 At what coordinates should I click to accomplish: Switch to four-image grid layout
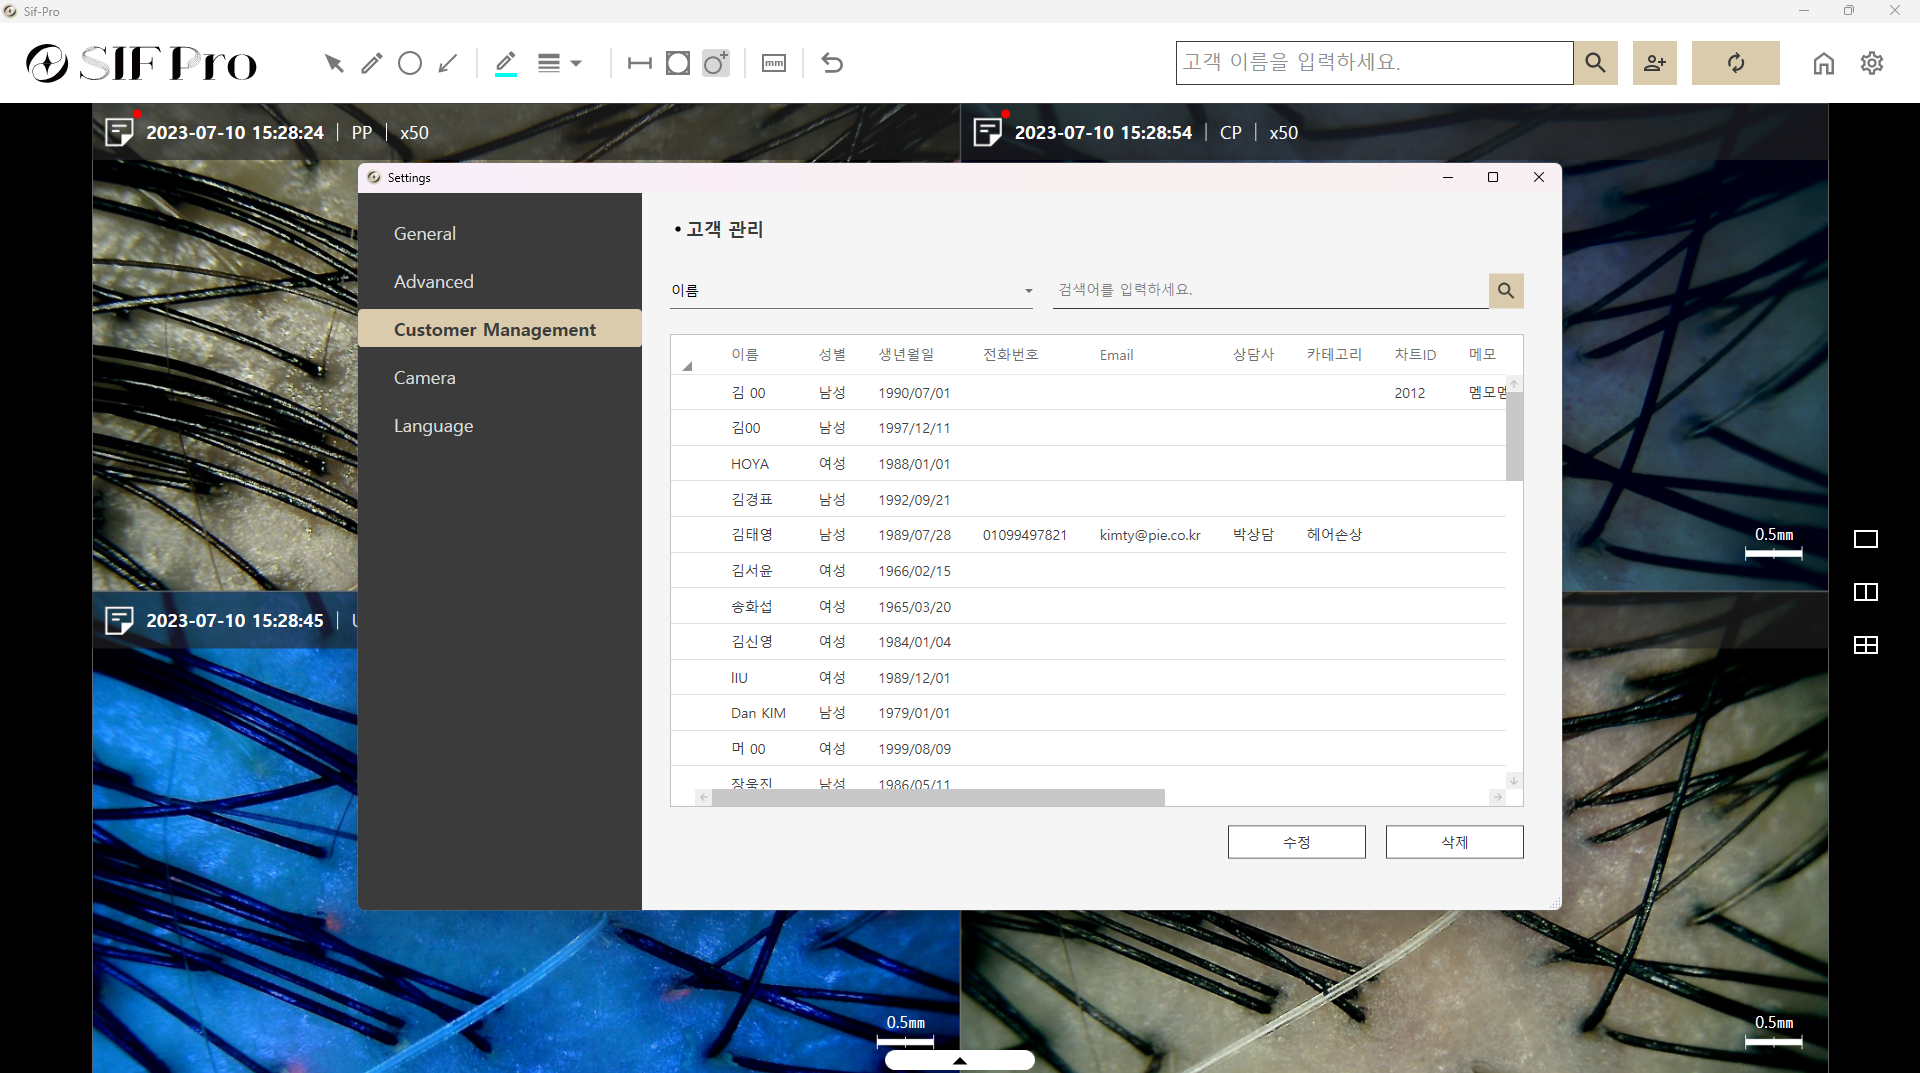(x=1865, y=645)
